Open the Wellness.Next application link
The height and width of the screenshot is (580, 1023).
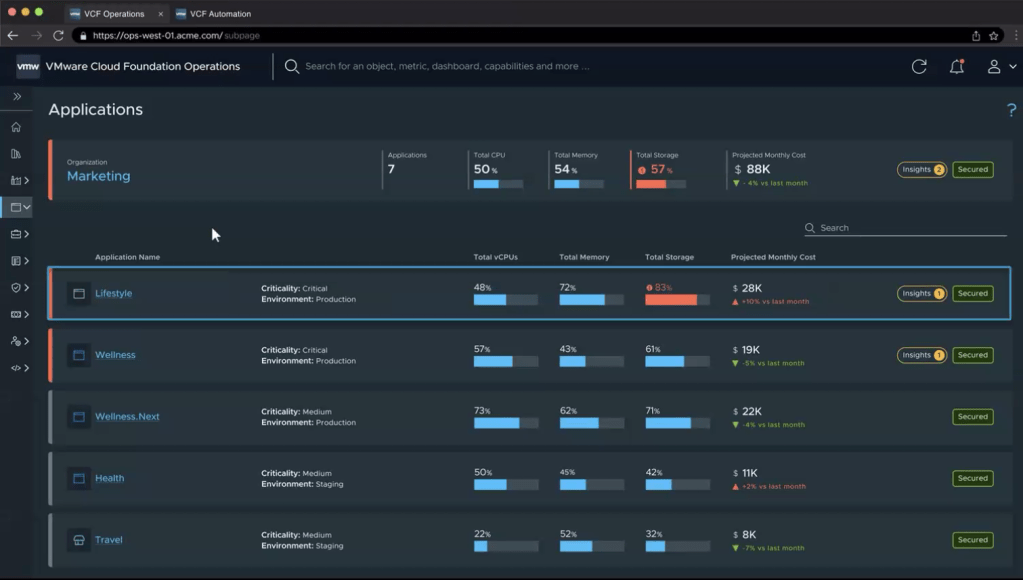click(127, 417)
